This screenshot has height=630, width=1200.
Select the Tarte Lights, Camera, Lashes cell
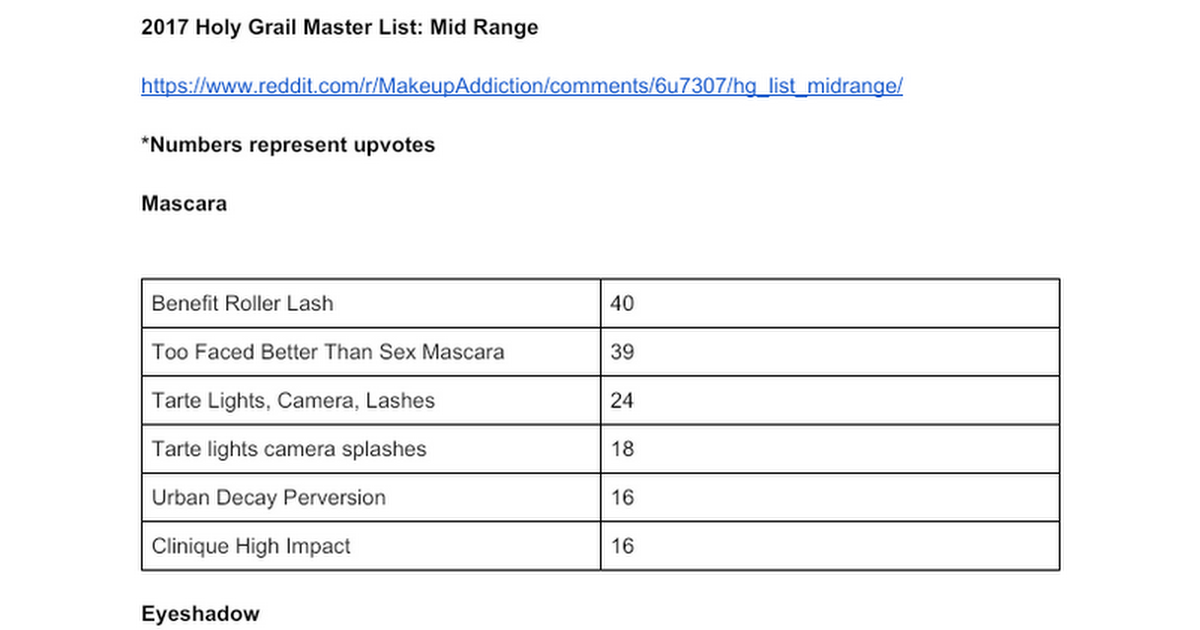point(293,401)
